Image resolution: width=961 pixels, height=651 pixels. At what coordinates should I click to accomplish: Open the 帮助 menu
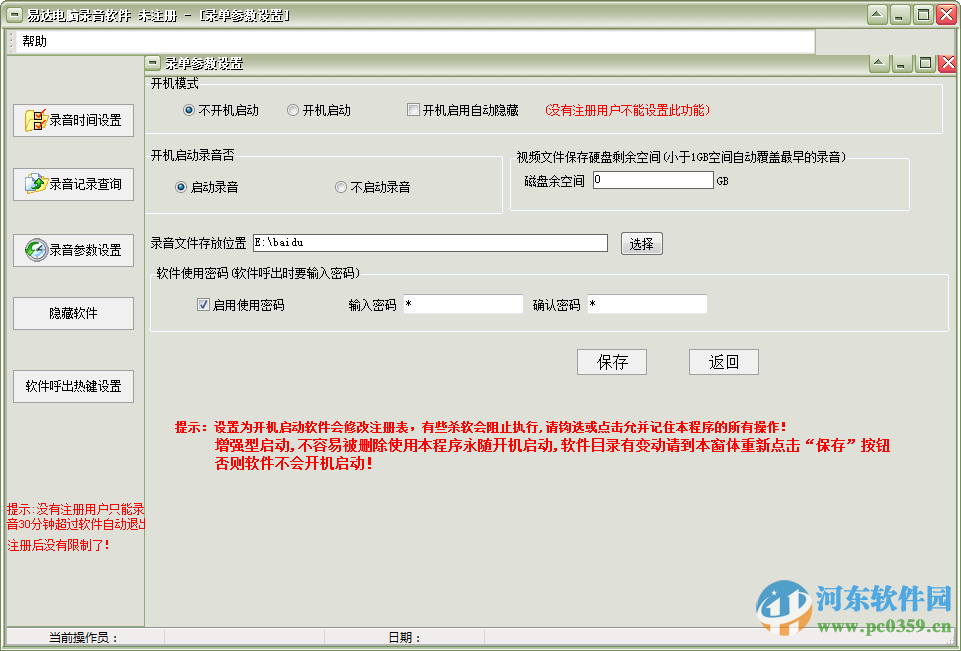(34, 41)
